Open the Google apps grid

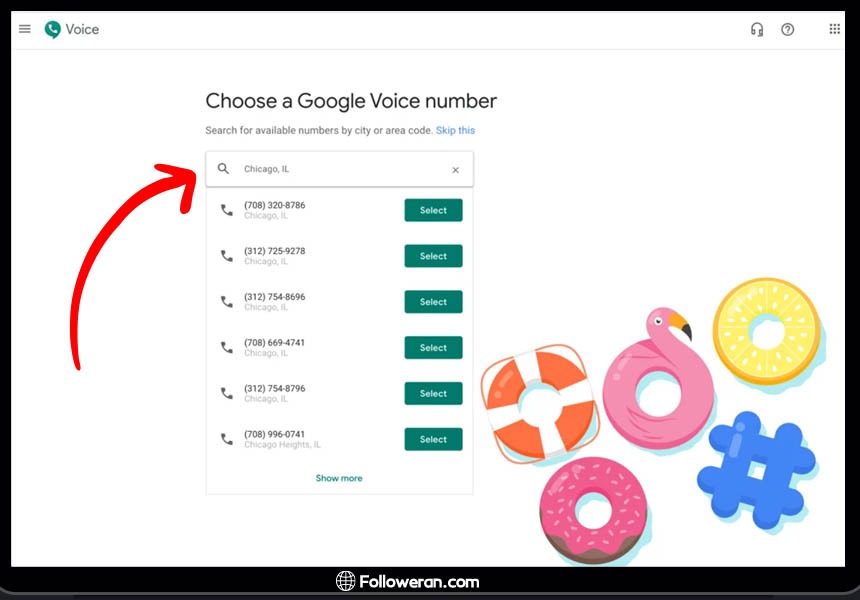pyautogui.click(x=834, y=29)
